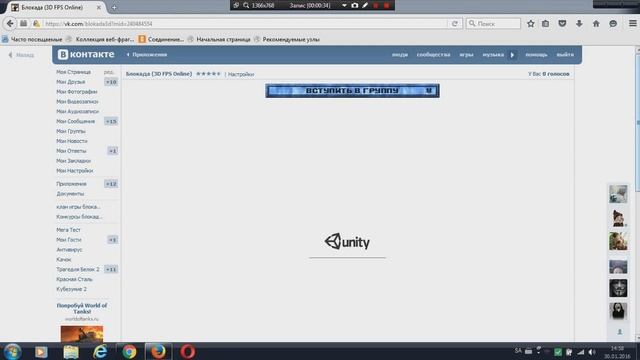Screen dimensions: 640x360
Task: Open Мои Друзья in sidebar
Action: (71, 82)
